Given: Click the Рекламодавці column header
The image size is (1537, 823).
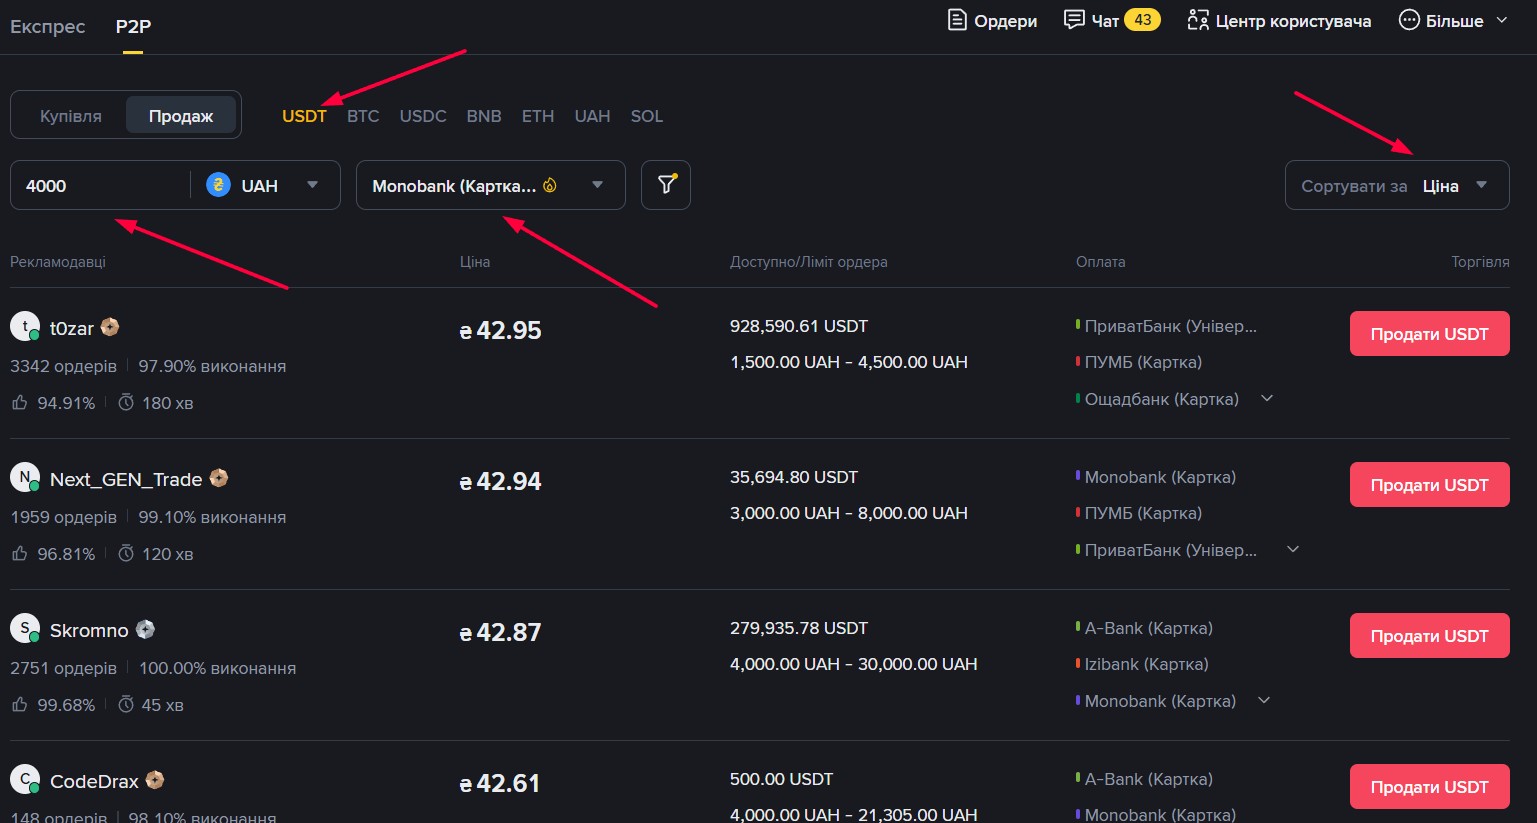Looking at the screenshot, I should (58, 262).
